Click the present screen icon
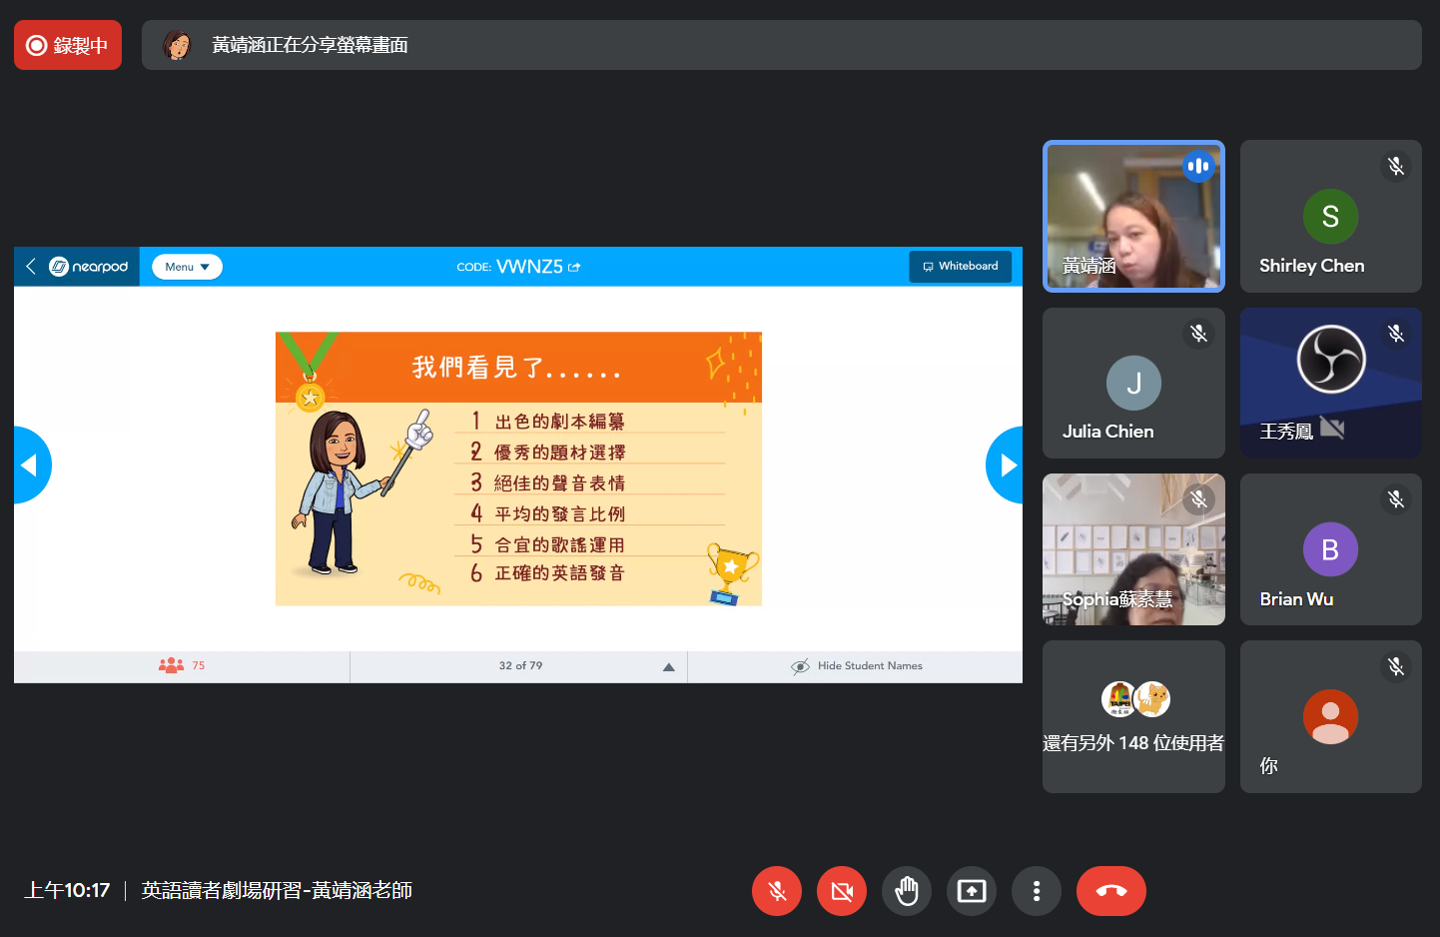This screenshot has width=1440, height=937. click(972, 891)
